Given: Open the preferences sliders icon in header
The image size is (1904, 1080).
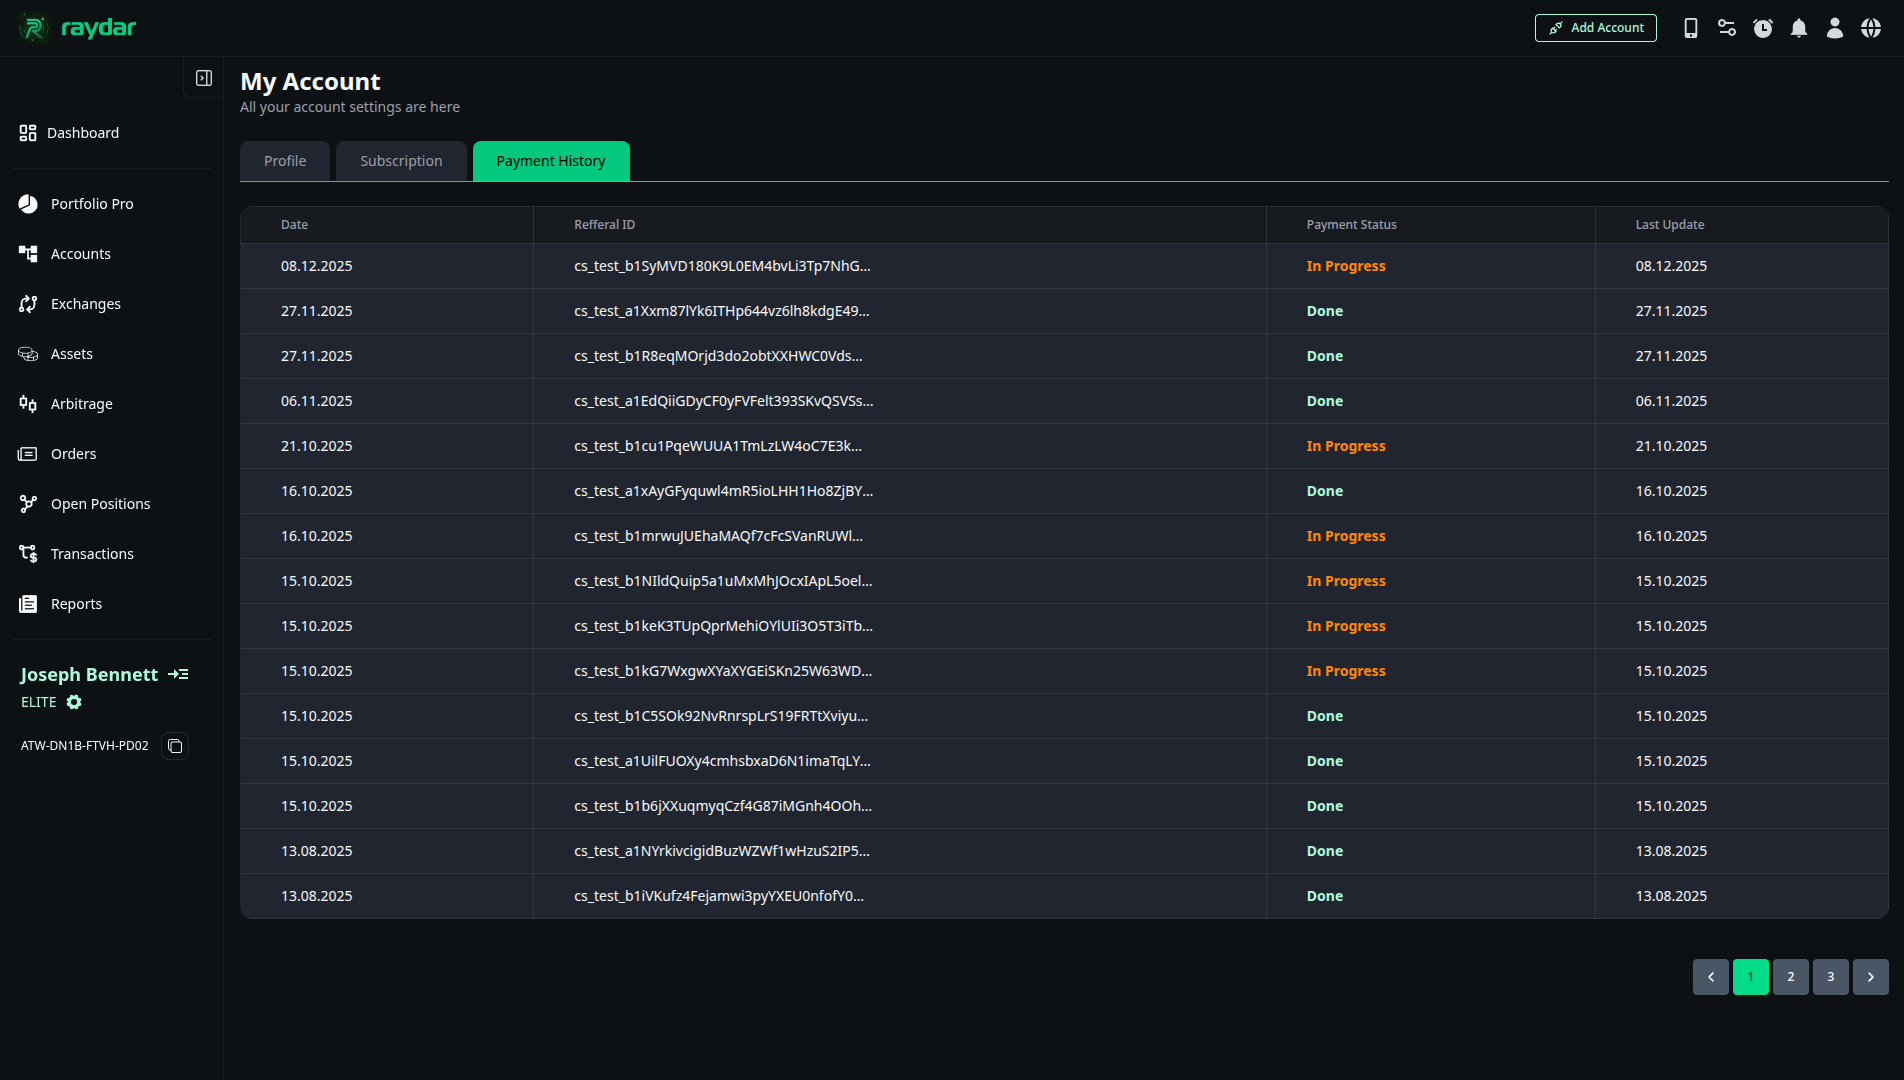Looking at the screenshot, I should click(1727, 27).
